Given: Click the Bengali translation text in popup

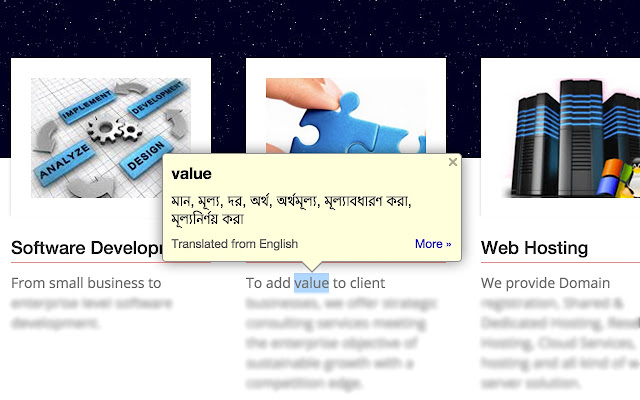Looking at the screenshot, I should [291, 210].
